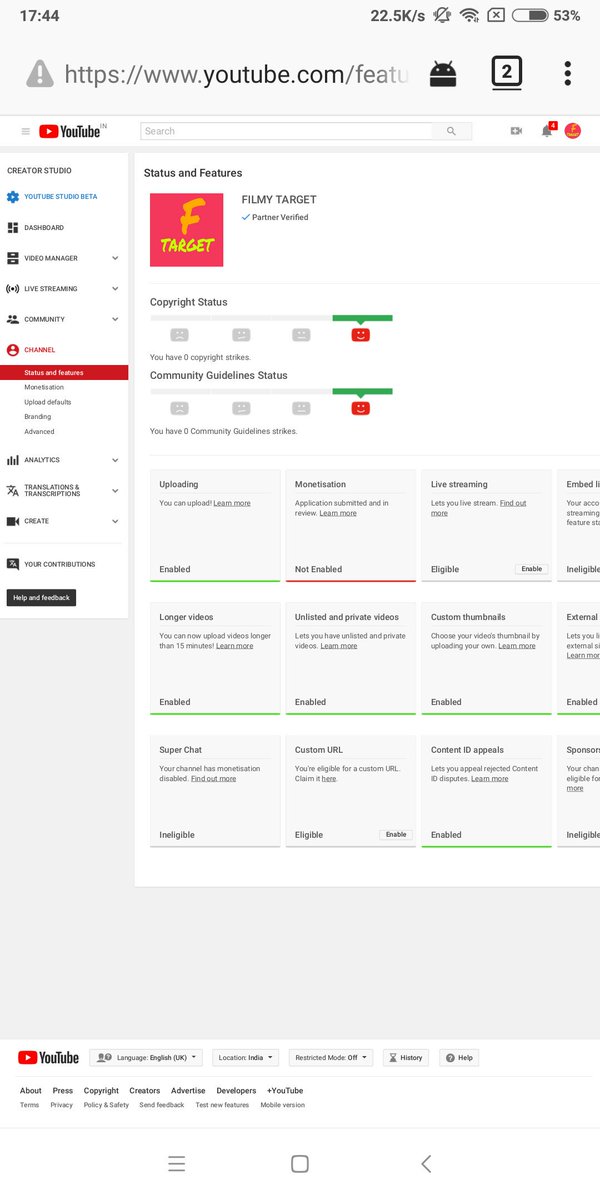This screenshot has height=1200, width=600.
Task: Tap the browser URL address bar
Action: pyautogui.click(x=236, y=74)
